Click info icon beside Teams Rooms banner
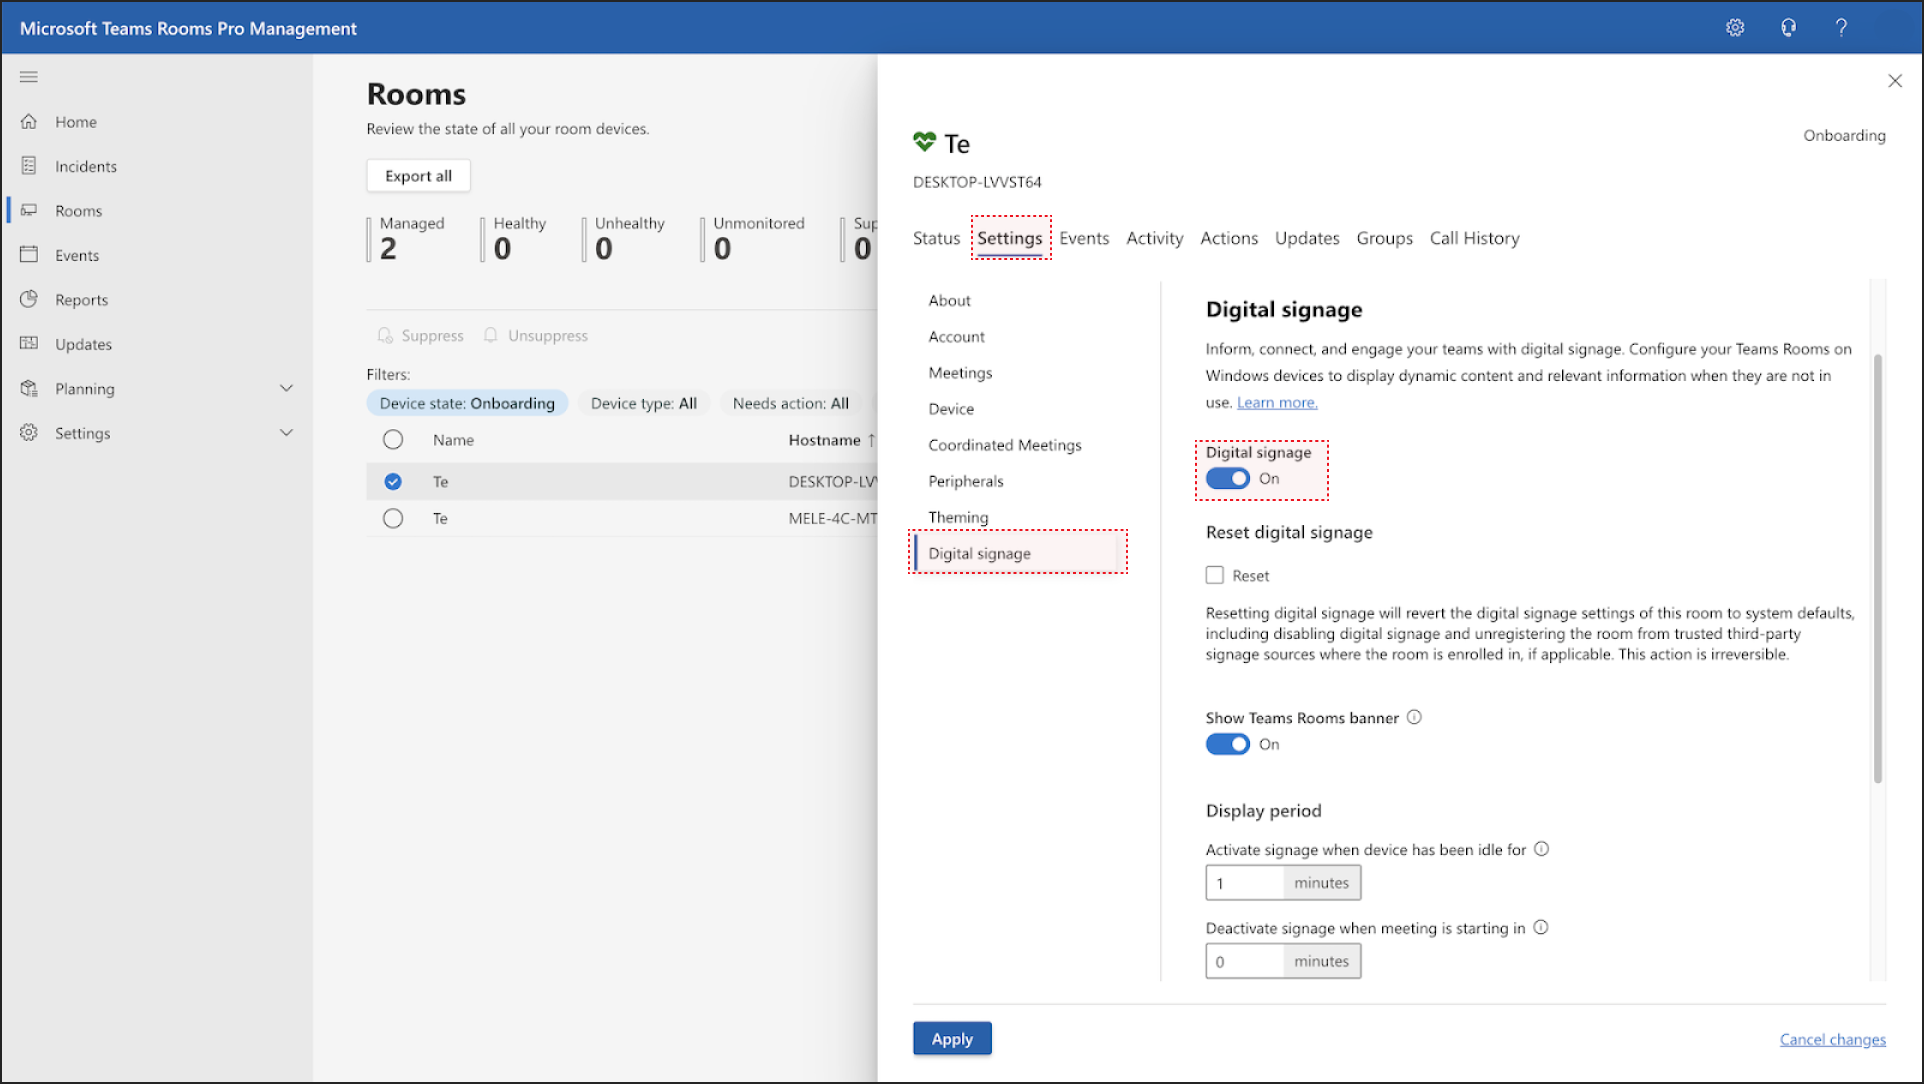The height and width of the screenshot is (1084, 1924). point(1414,717)
